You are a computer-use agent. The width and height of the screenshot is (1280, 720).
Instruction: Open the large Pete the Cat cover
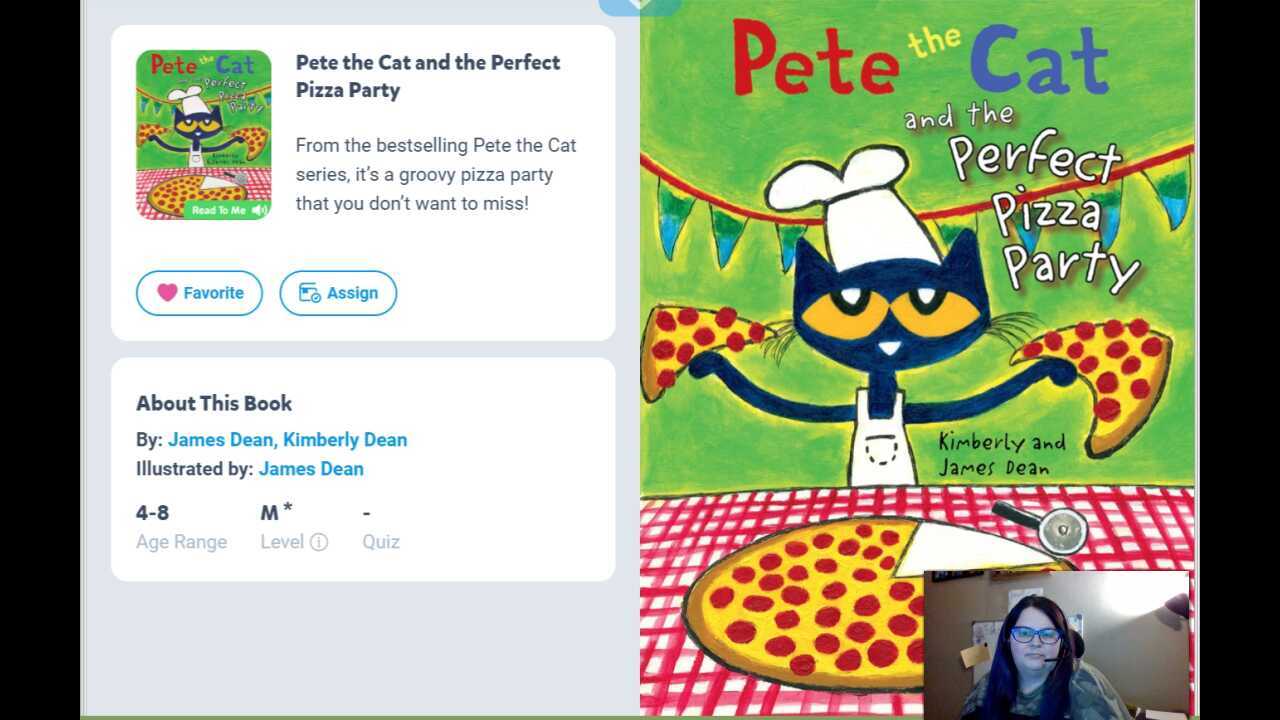click(900, 300)
